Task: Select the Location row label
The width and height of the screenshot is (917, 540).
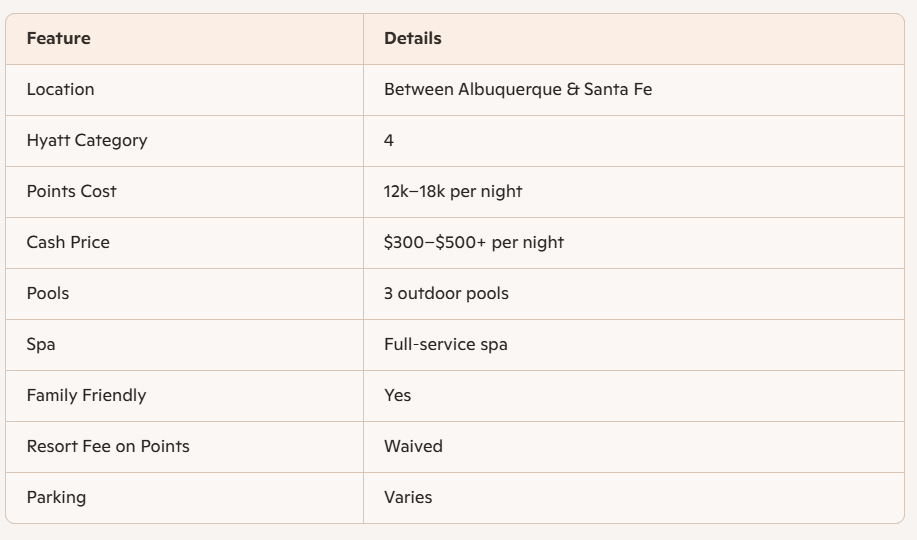Action: [x=60, y=89]
